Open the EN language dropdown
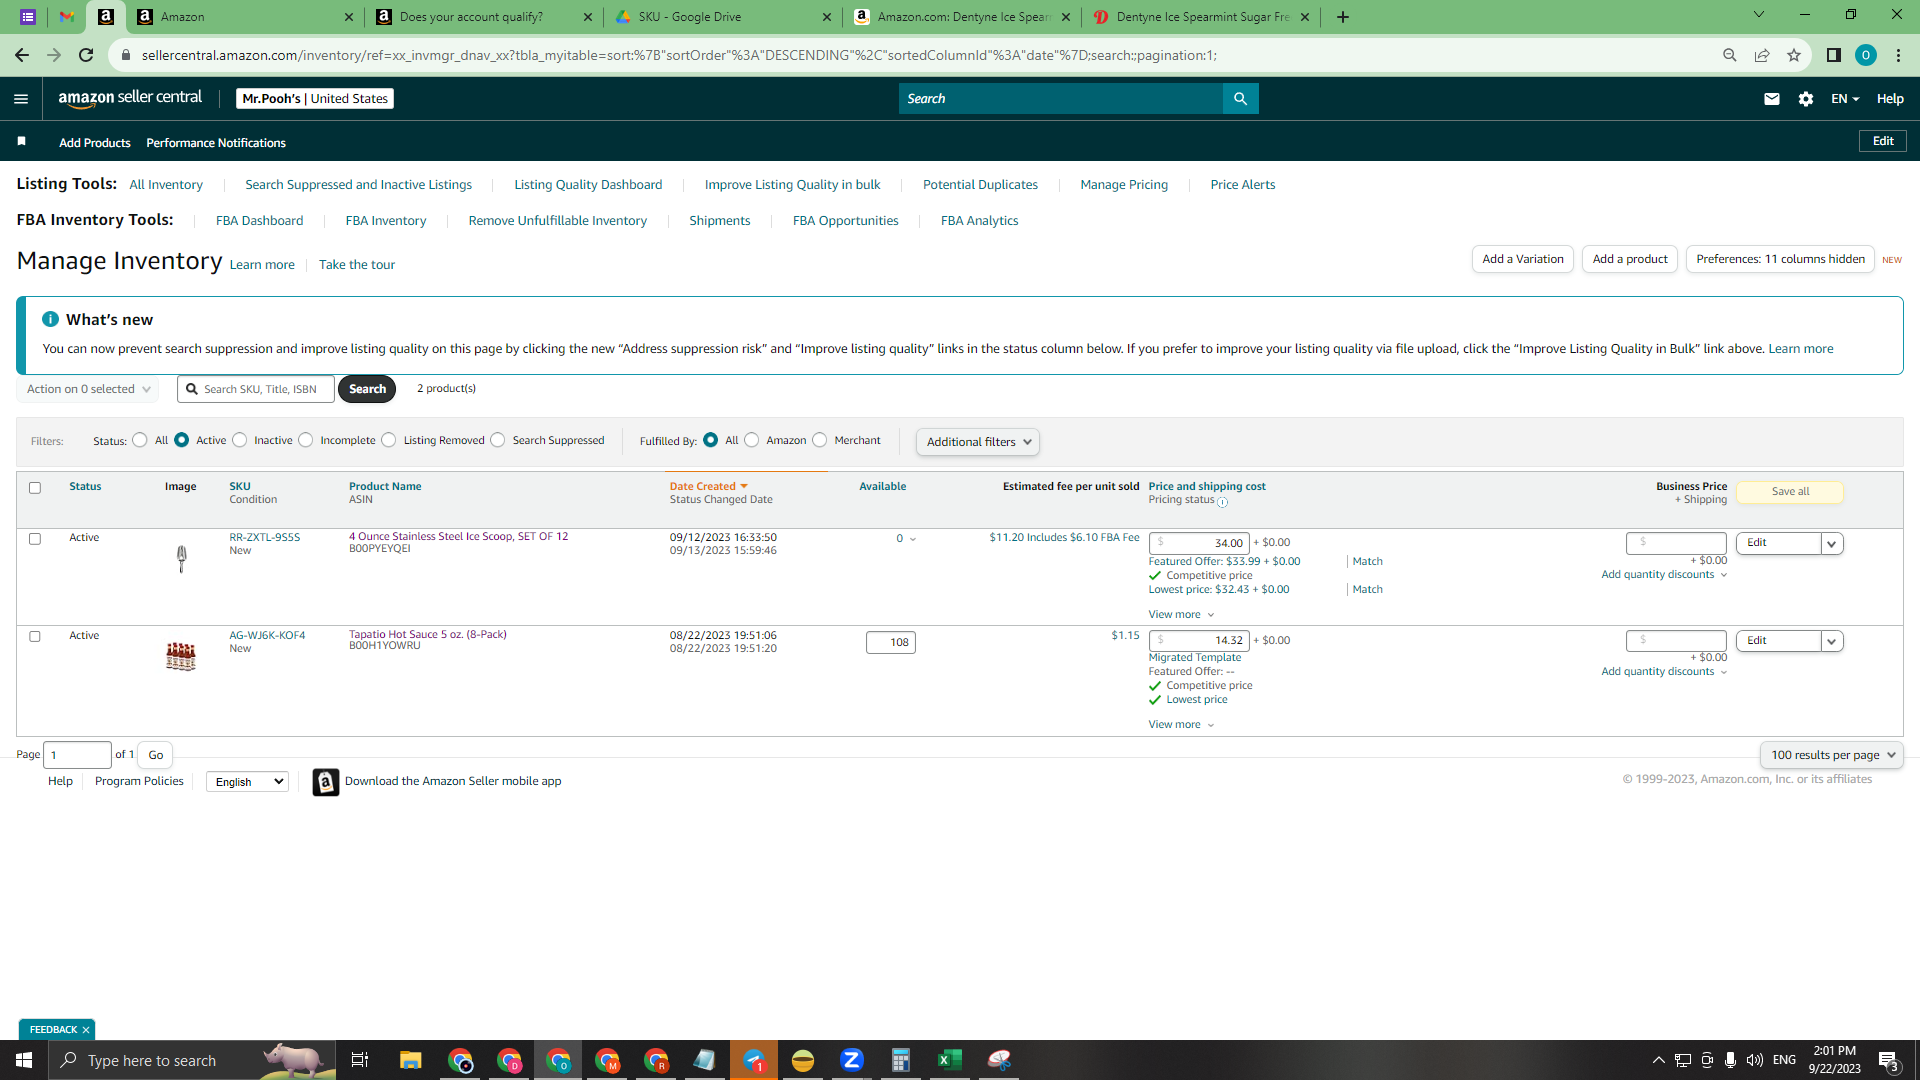This screenshot has height=1080, width=1920. [x=1844, y=98]
